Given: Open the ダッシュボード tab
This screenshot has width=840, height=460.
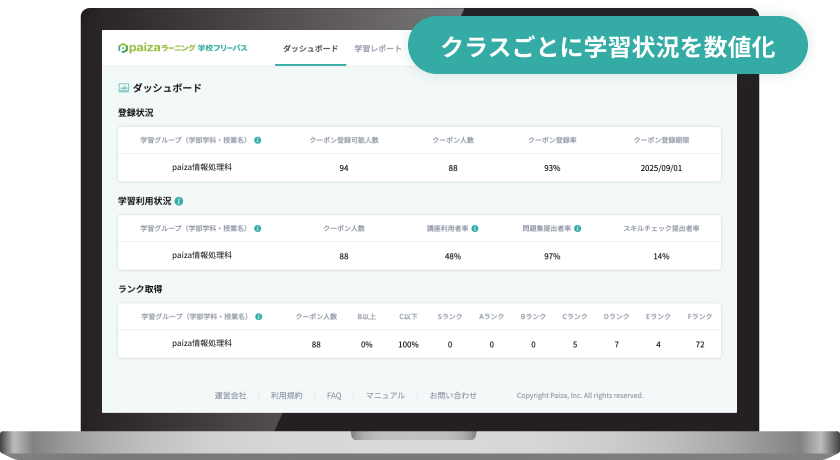Looking at the screenshot, I should click(x=311, y=49).
